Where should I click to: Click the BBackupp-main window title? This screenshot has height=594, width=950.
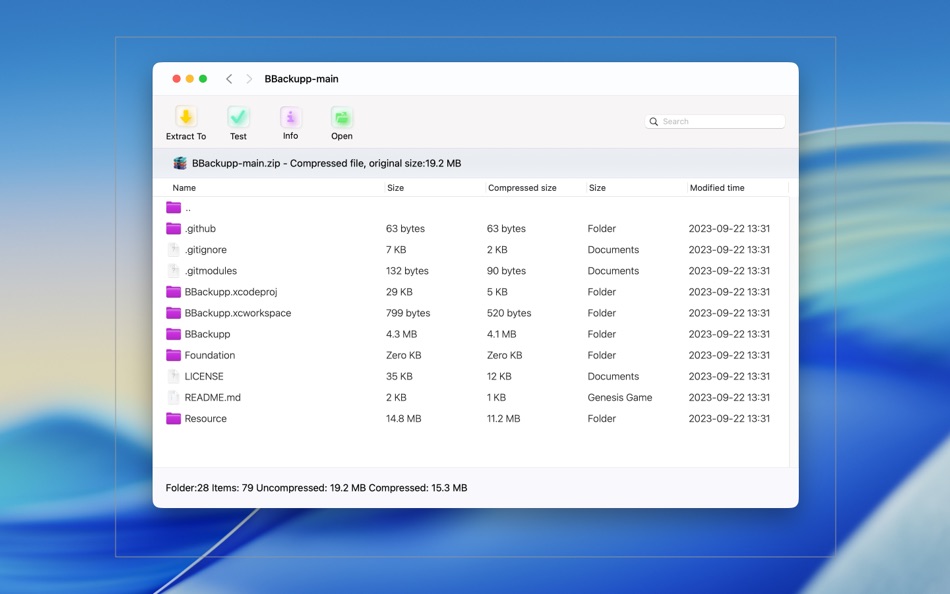301,79
